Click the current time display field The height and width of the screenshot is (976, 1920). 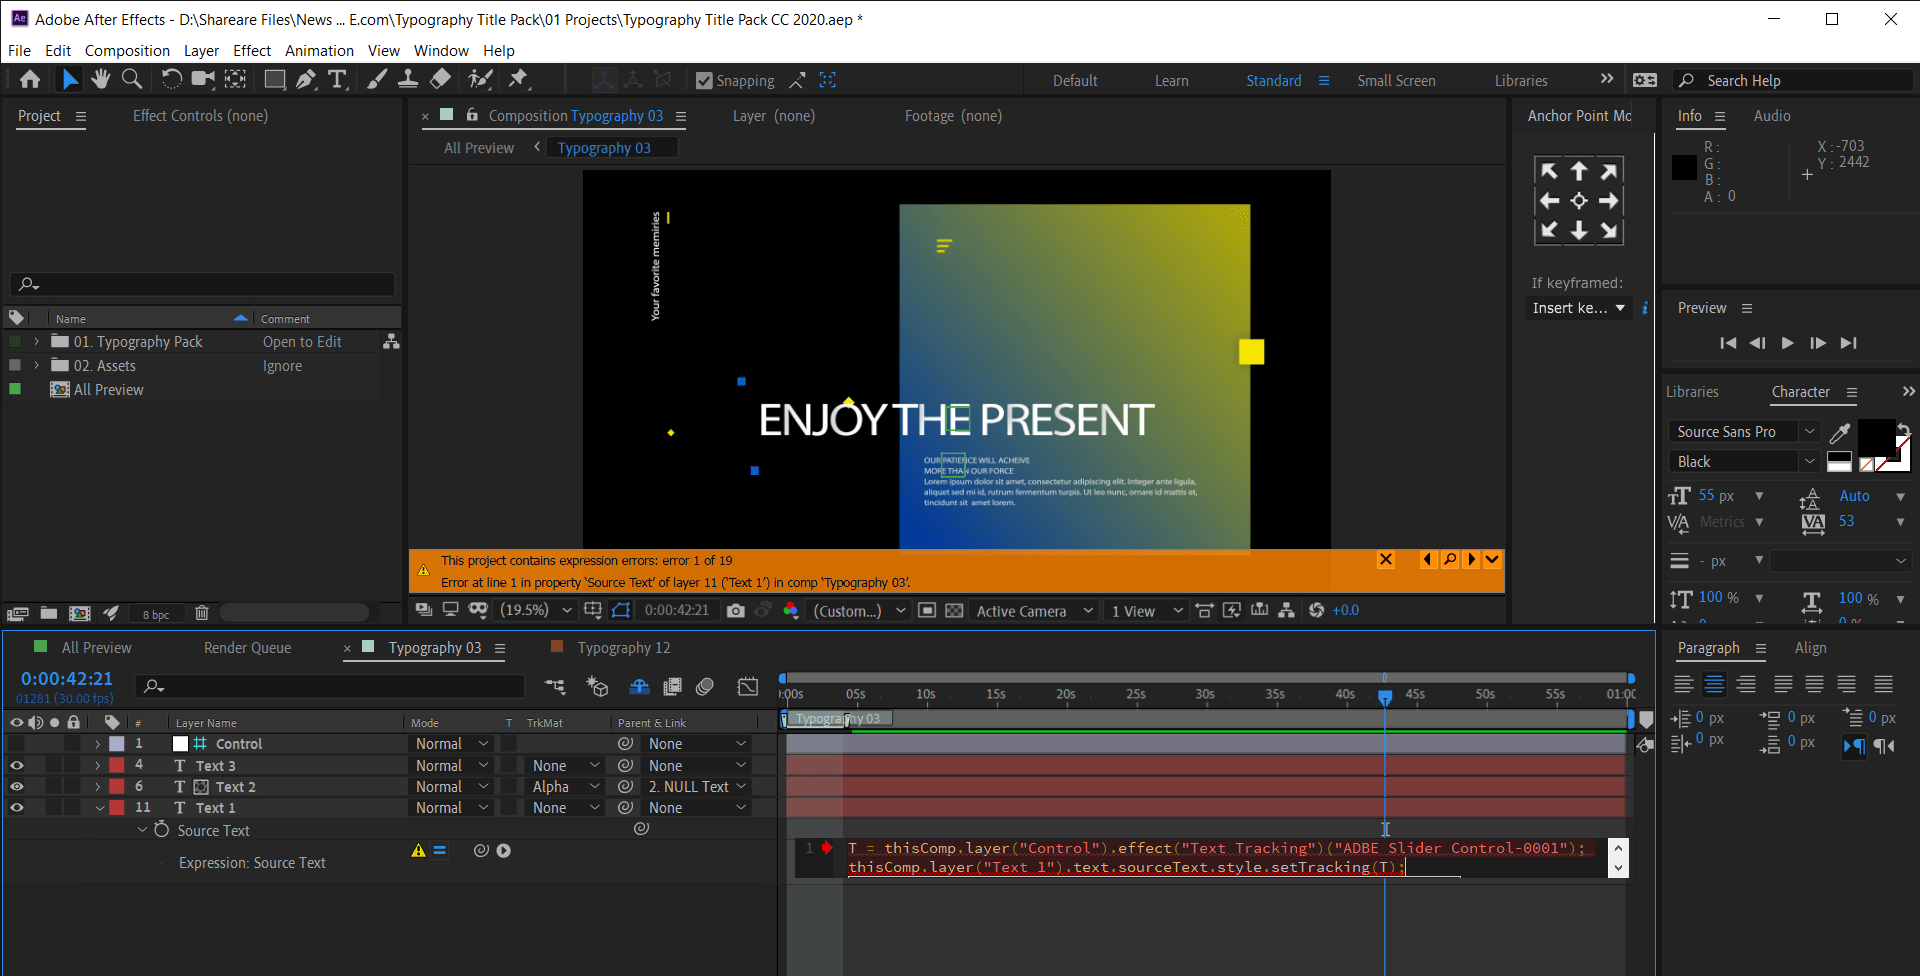pyautogui.click(x=66, y=678)
